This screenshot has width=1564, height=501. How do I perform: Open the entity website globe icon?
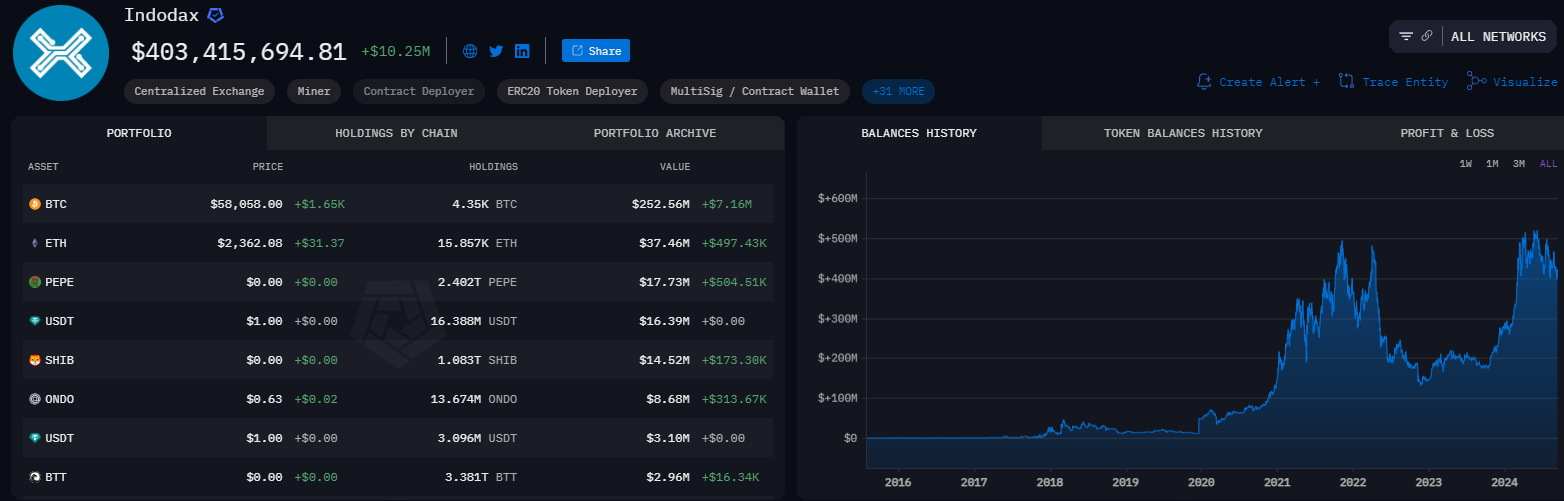coord(470,51)
